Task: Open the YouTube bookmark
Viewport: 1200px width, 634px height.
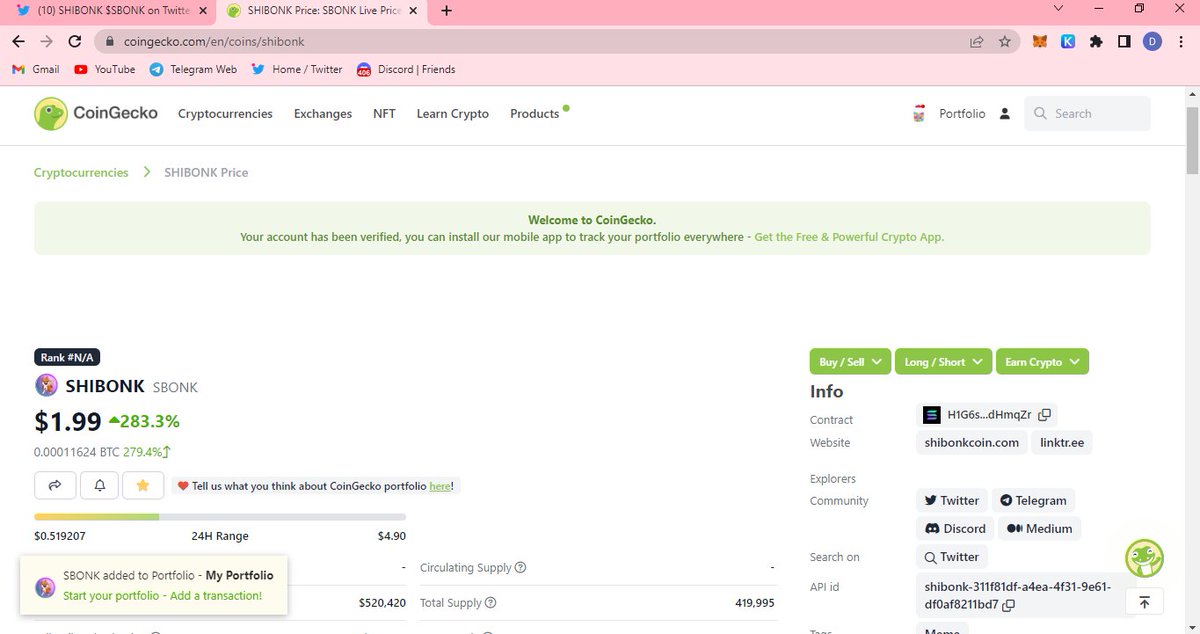Action: [x=105, y=69]
